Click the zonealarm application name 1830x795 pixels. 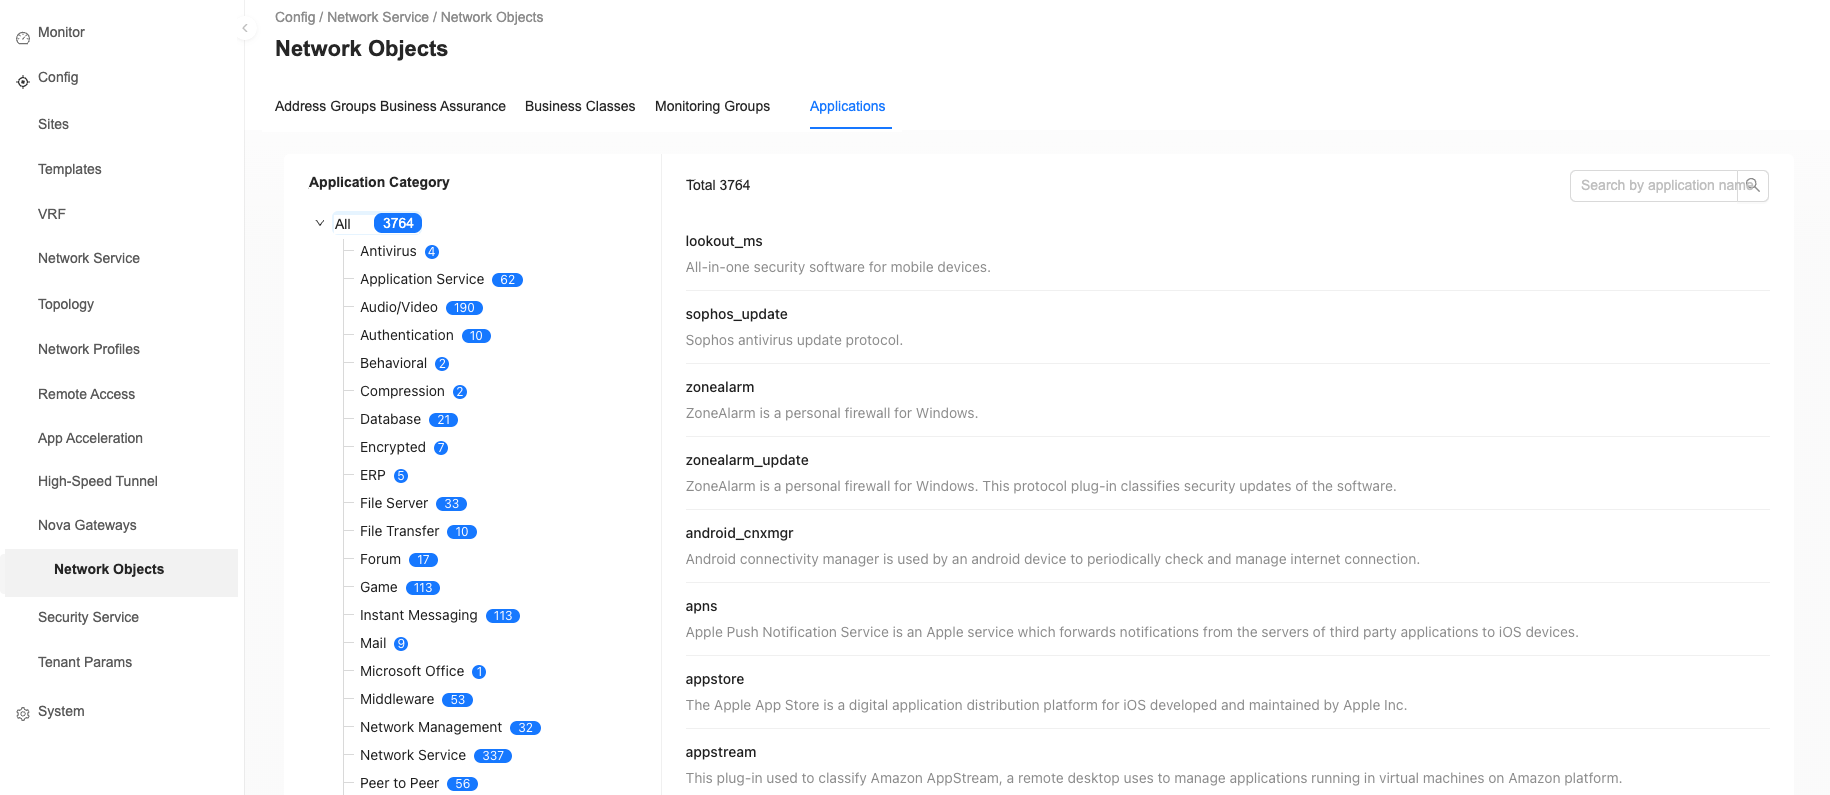(720, 387)
